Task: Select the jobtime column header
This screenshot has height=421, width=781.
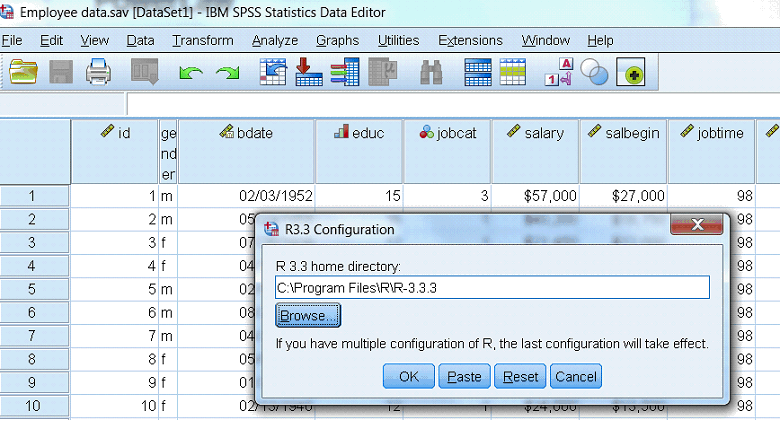Action: [x=712, y=151]
